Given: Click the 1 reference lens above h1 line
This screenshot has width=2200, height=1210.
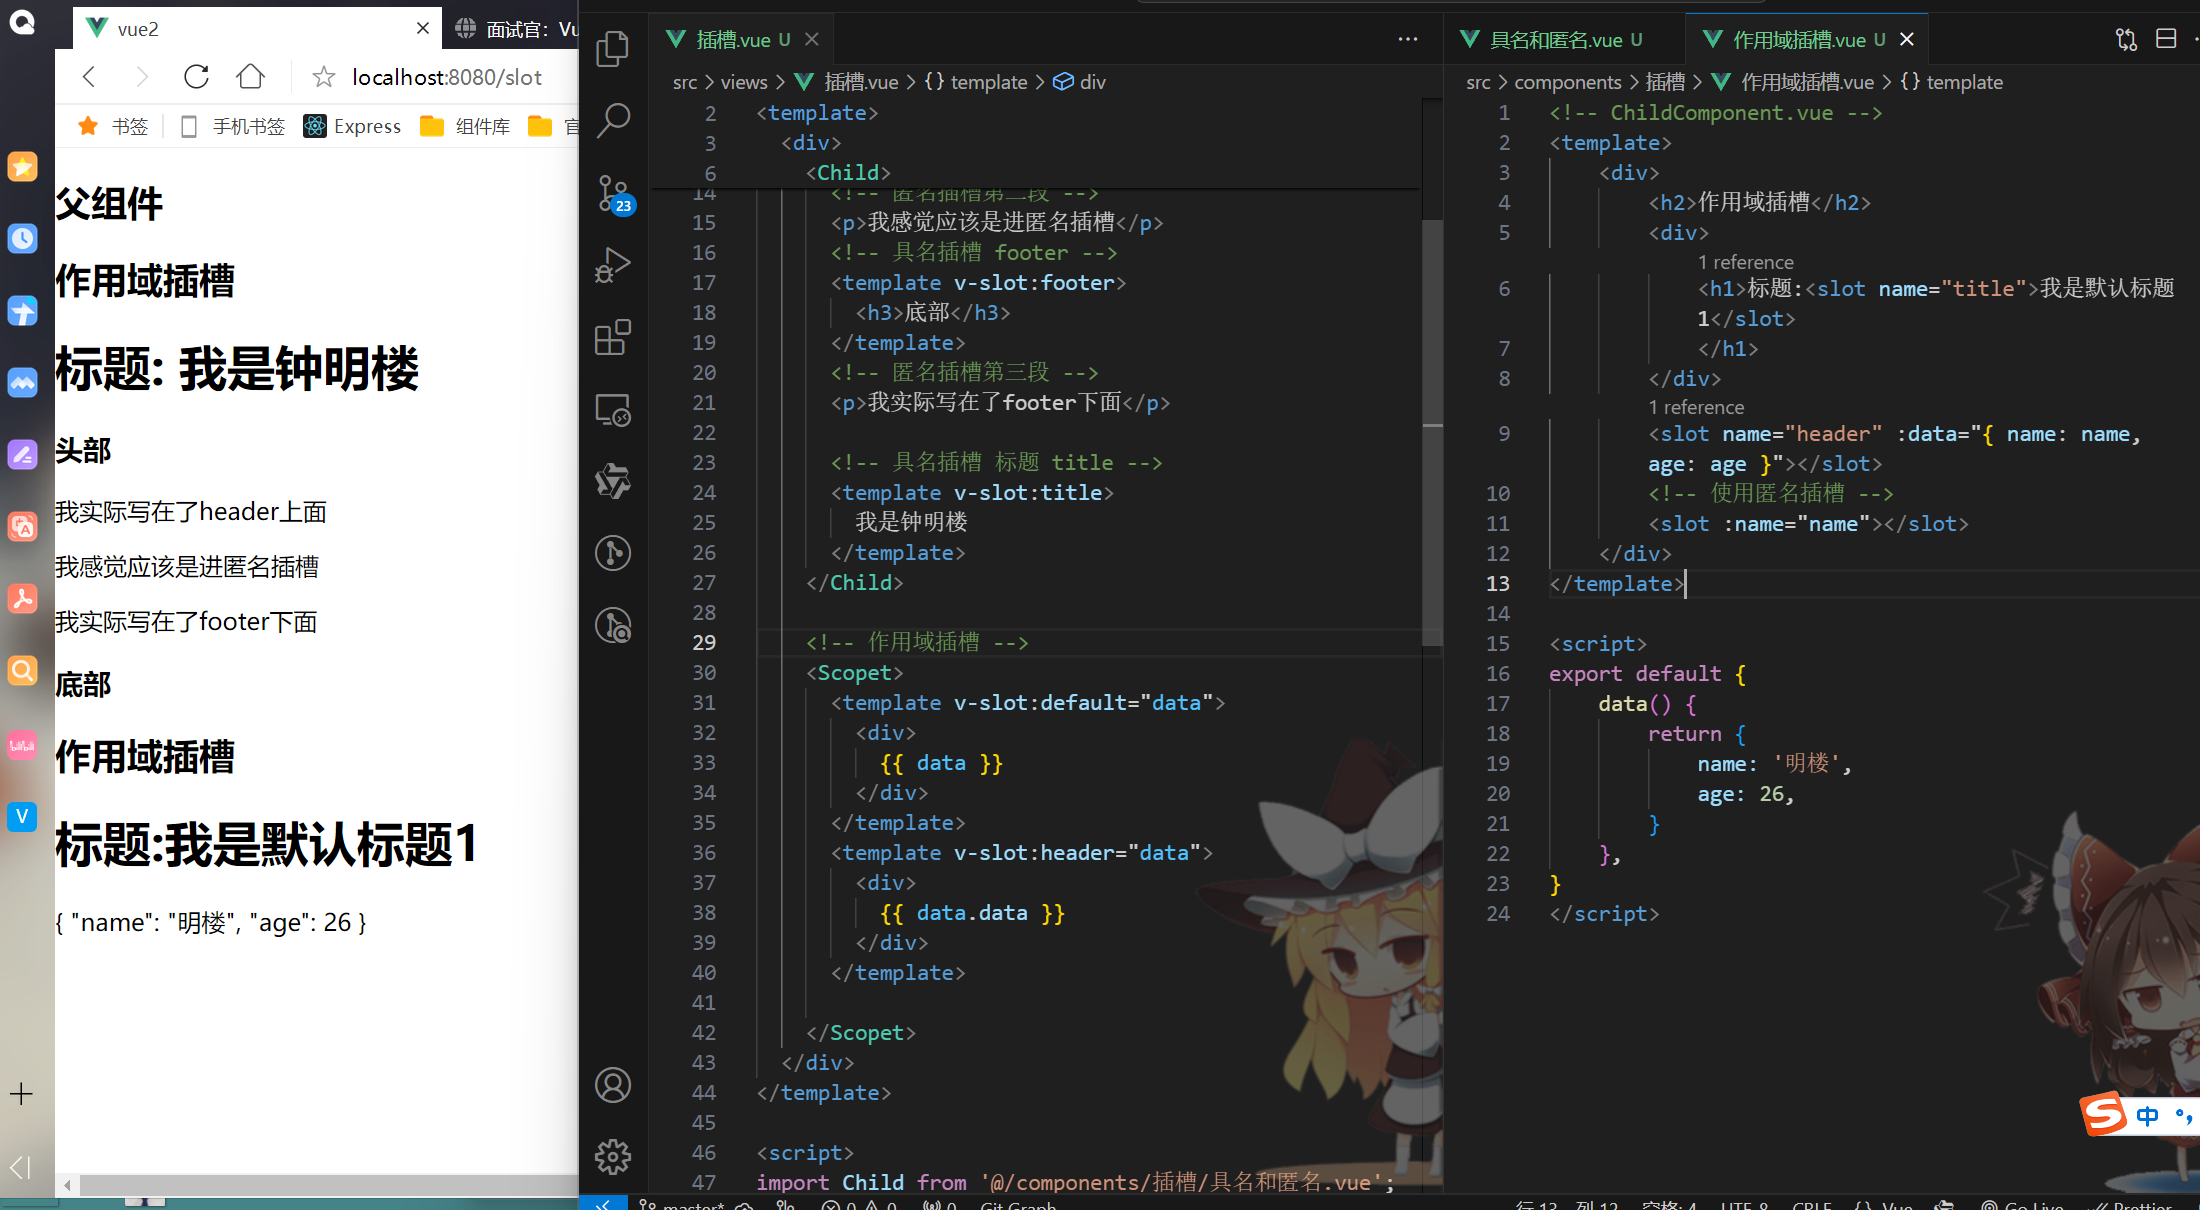Looking at the screenshot, I should (x=1745, y=262).
